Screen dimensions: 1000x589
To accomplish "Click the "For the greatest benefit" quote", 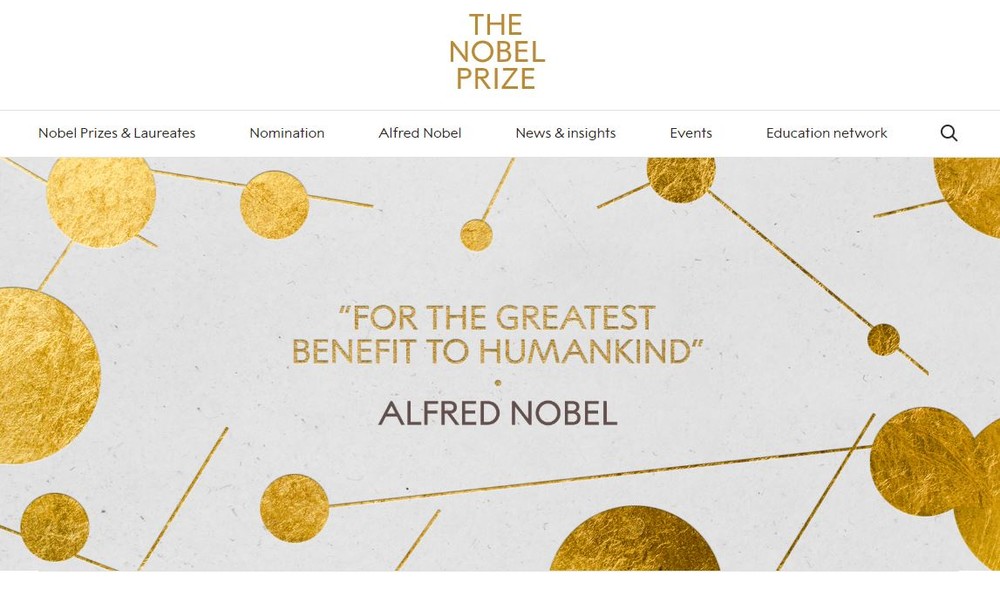I will (497, 335).
